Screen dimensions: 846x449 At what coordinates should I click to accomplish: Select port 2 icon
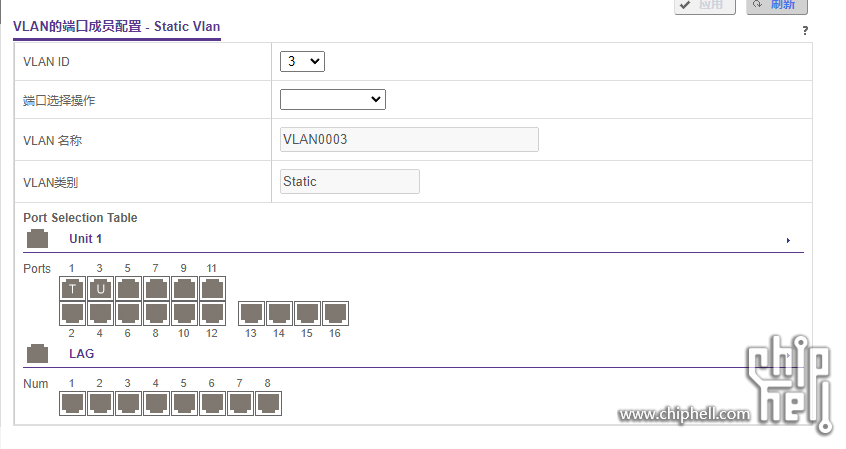coord(72,314)
